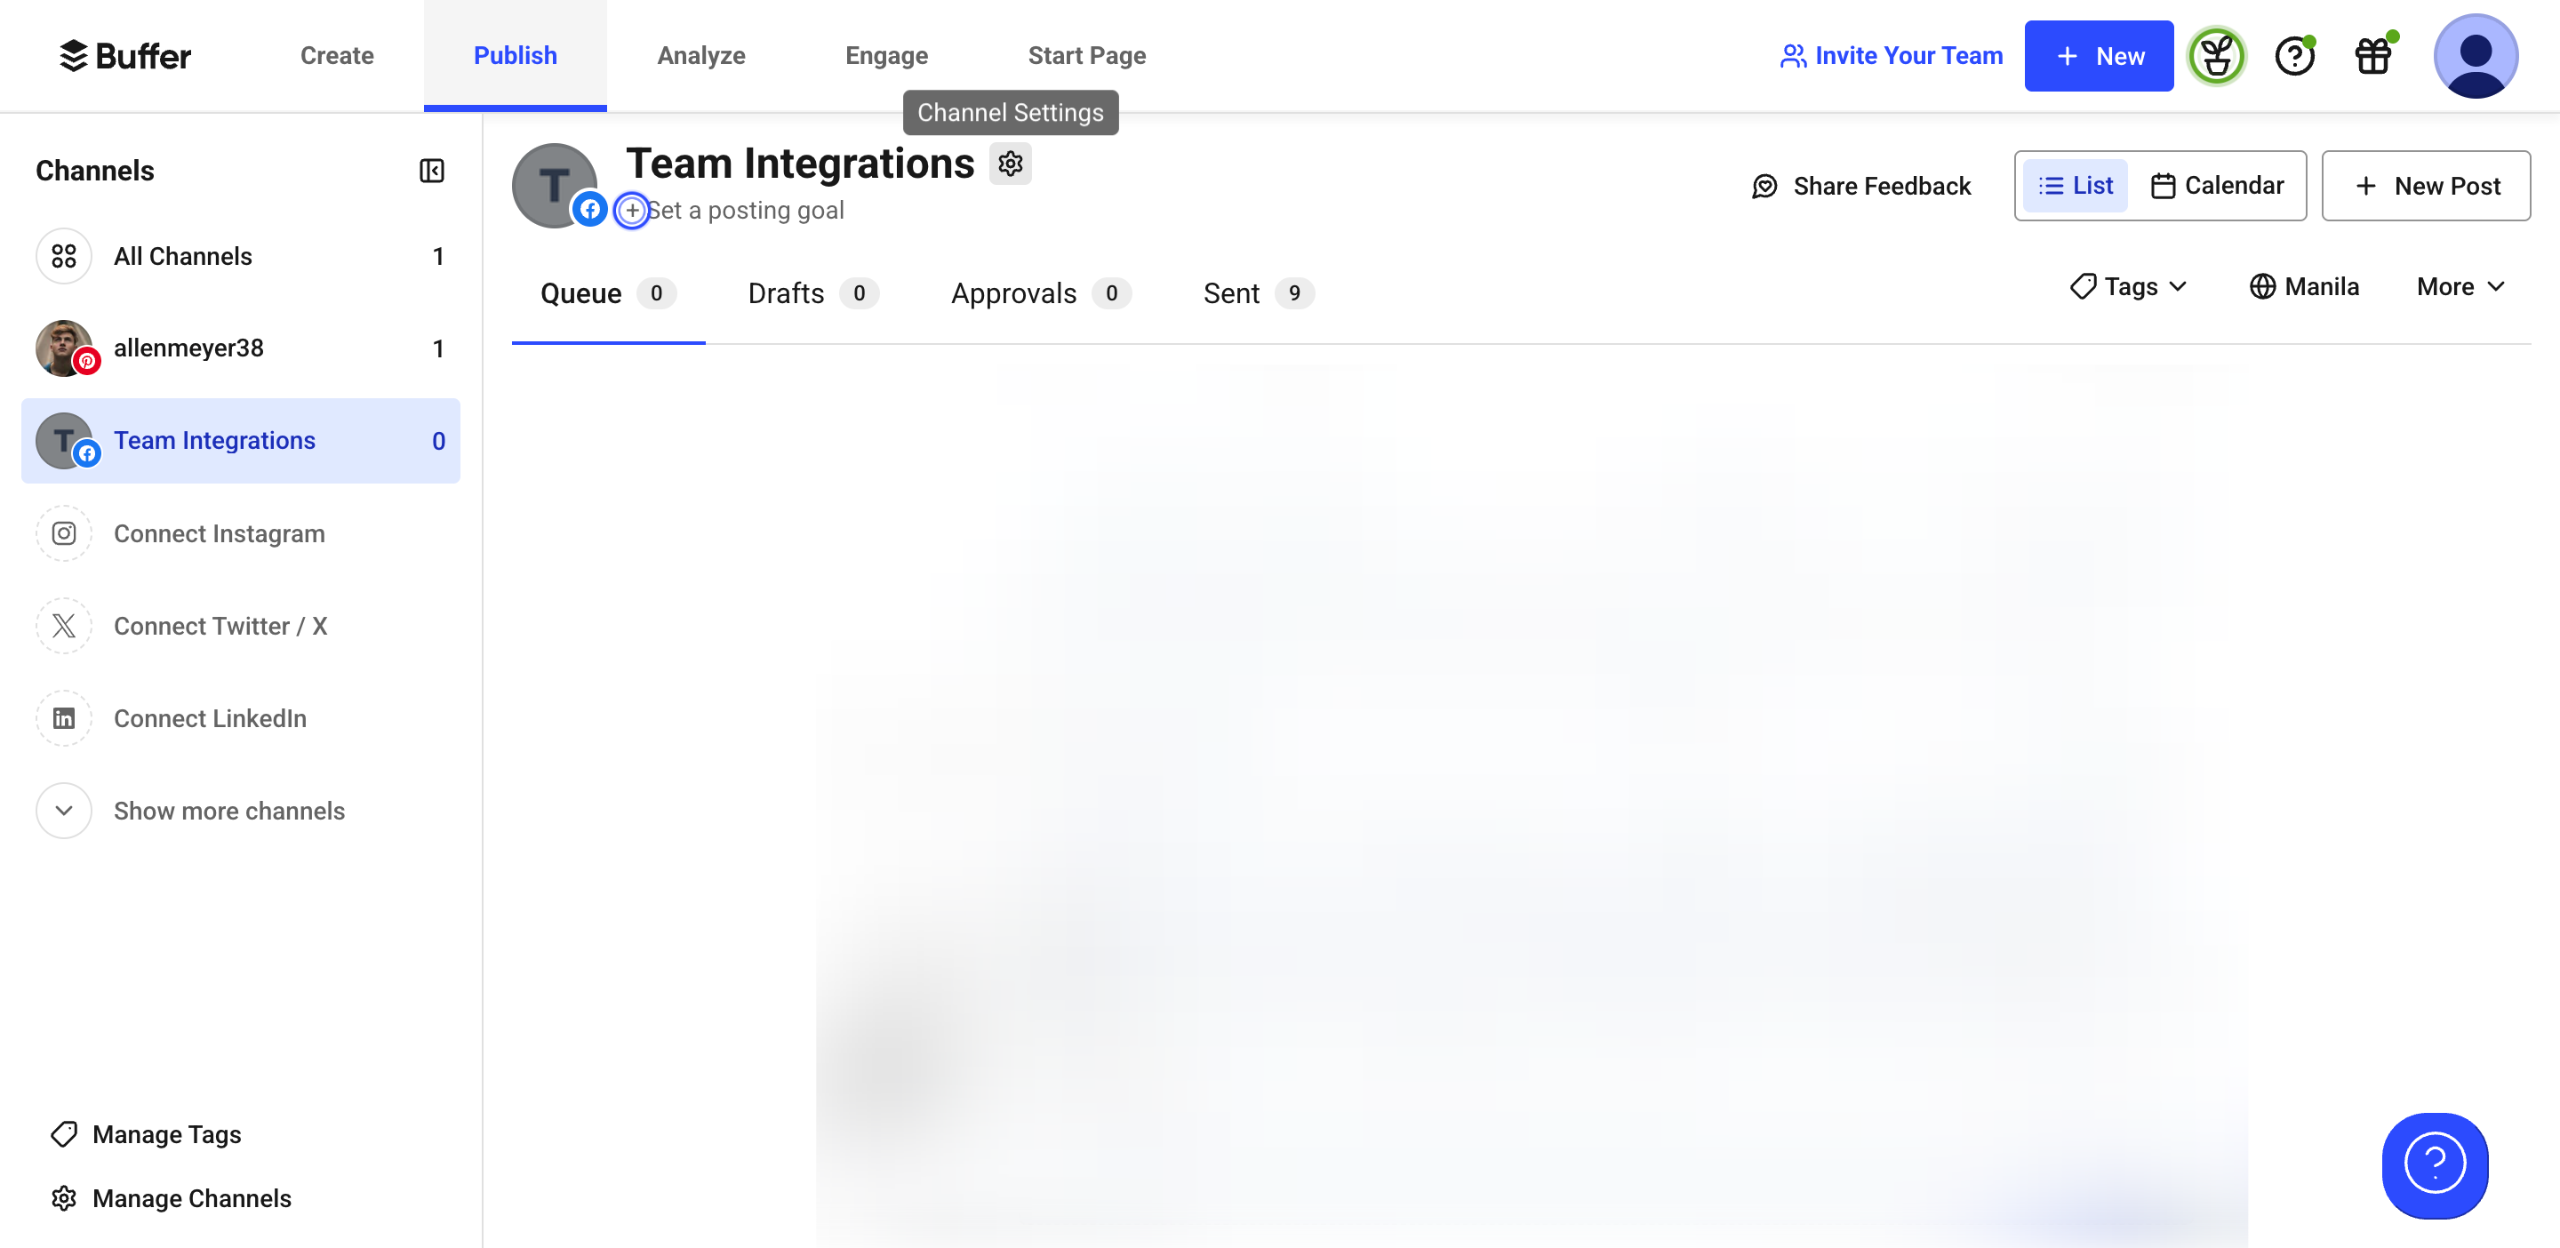The height and width of the screenshot is (1248, 2560).
Task: Click the floating blue help bubble
Action: click(2435, 1165)
